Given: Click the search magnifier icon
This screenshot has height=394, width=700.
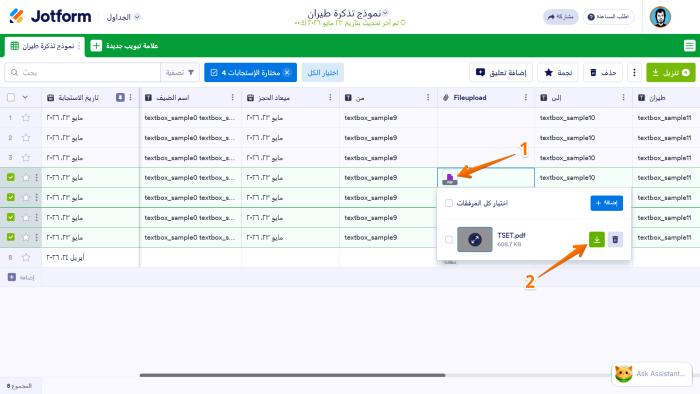Looking at the screenshot, I should [14, 72].
